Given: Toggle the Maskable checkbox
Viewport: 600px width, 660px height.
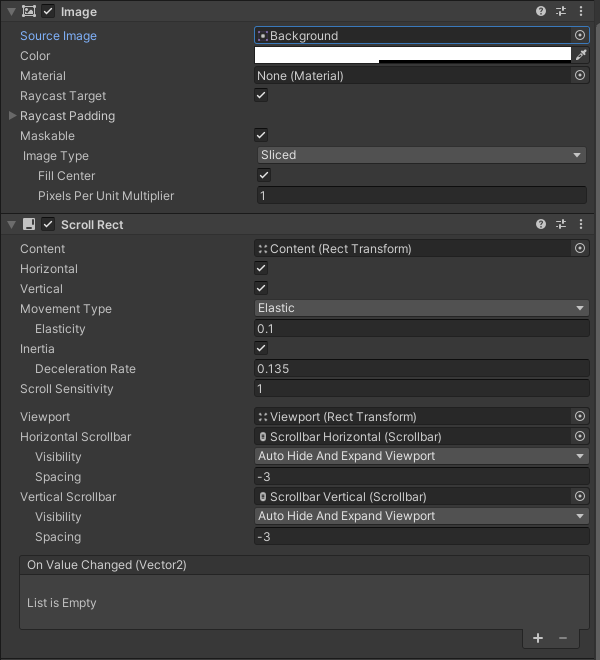Looking at the screenshot, I should (x=261, y=135).
